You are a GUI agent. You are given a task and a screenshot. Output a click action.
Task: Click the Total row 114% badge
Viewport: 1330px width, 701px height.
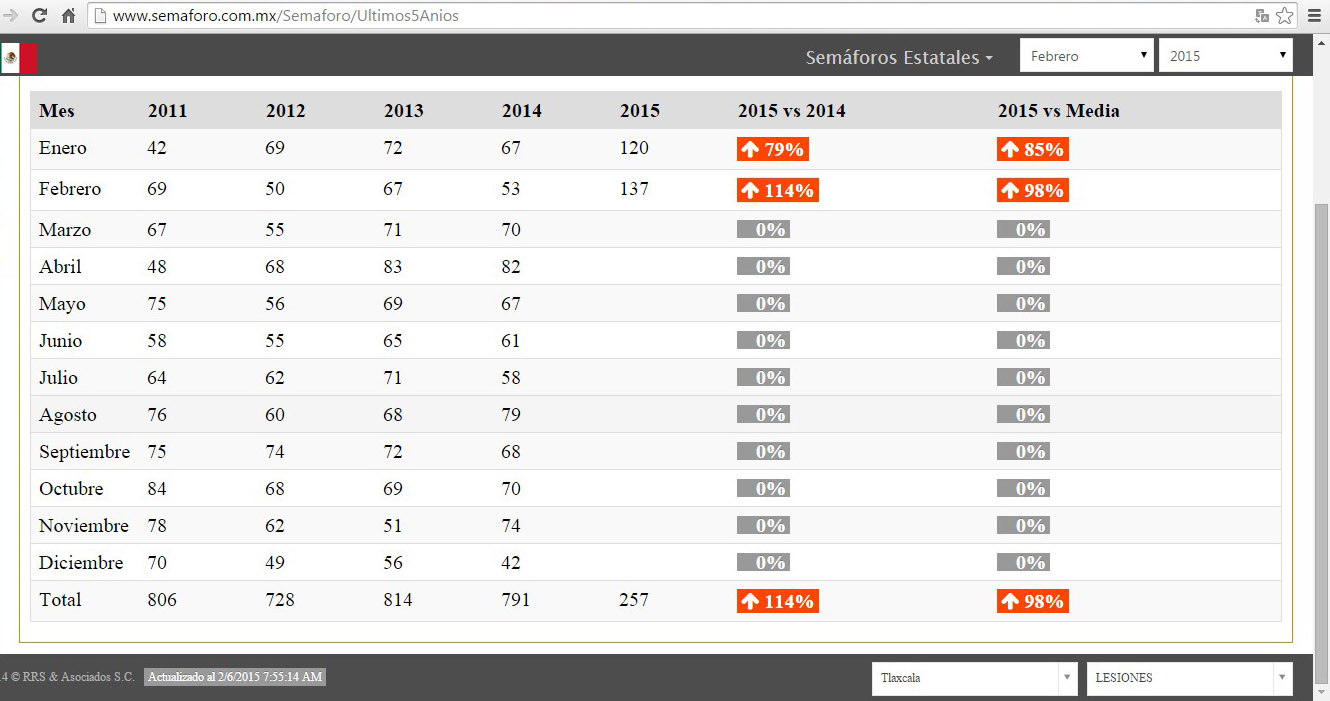click(777, 601)
